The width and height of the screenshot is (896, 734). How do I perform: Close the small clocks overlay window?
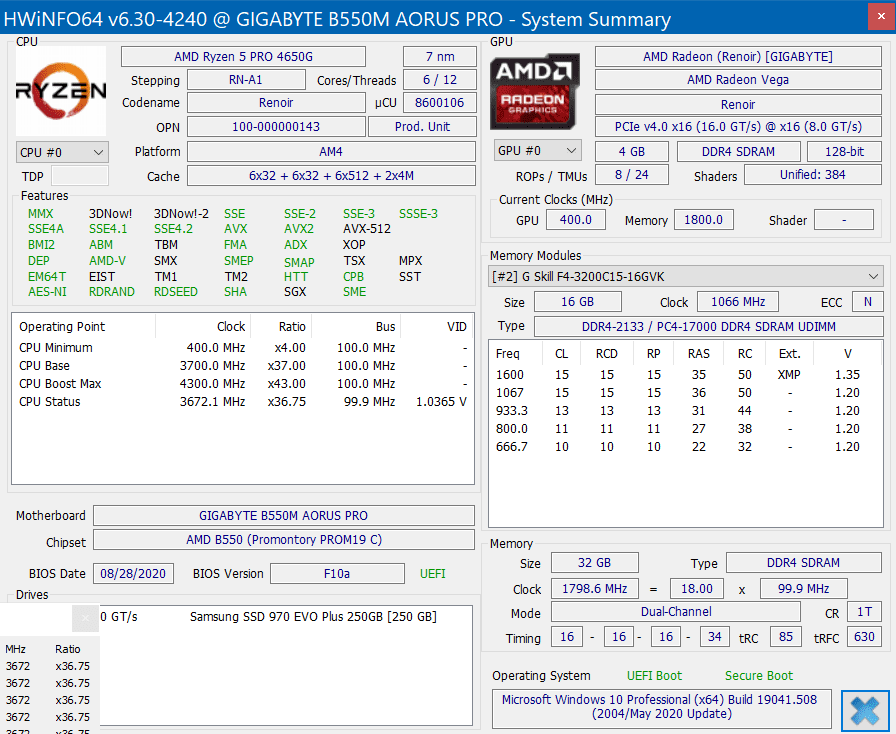[85, 618]
